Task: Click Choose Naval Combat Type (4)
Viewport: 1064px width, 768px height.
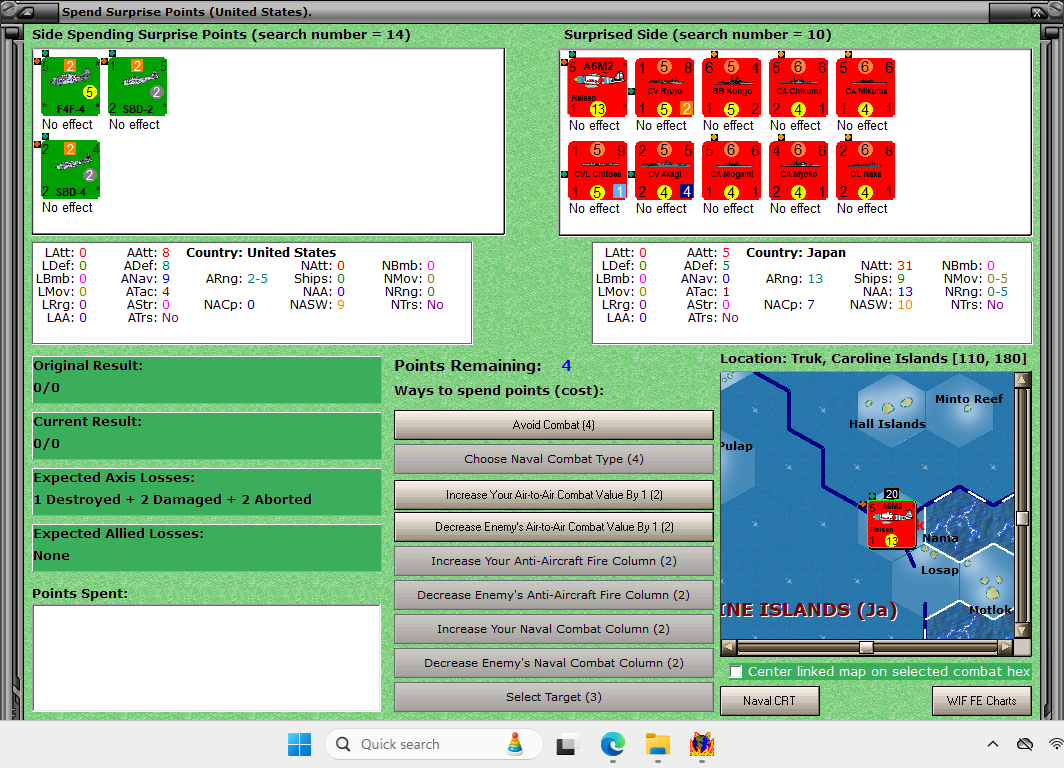Action: pyautogui.click(x=554, y=459)
